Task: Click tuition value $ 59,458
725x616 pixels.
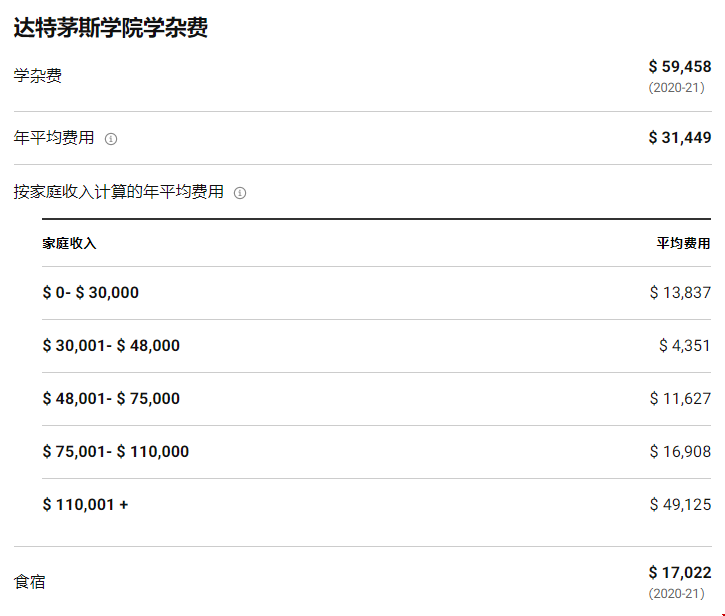Action: (x=680, y=67)
